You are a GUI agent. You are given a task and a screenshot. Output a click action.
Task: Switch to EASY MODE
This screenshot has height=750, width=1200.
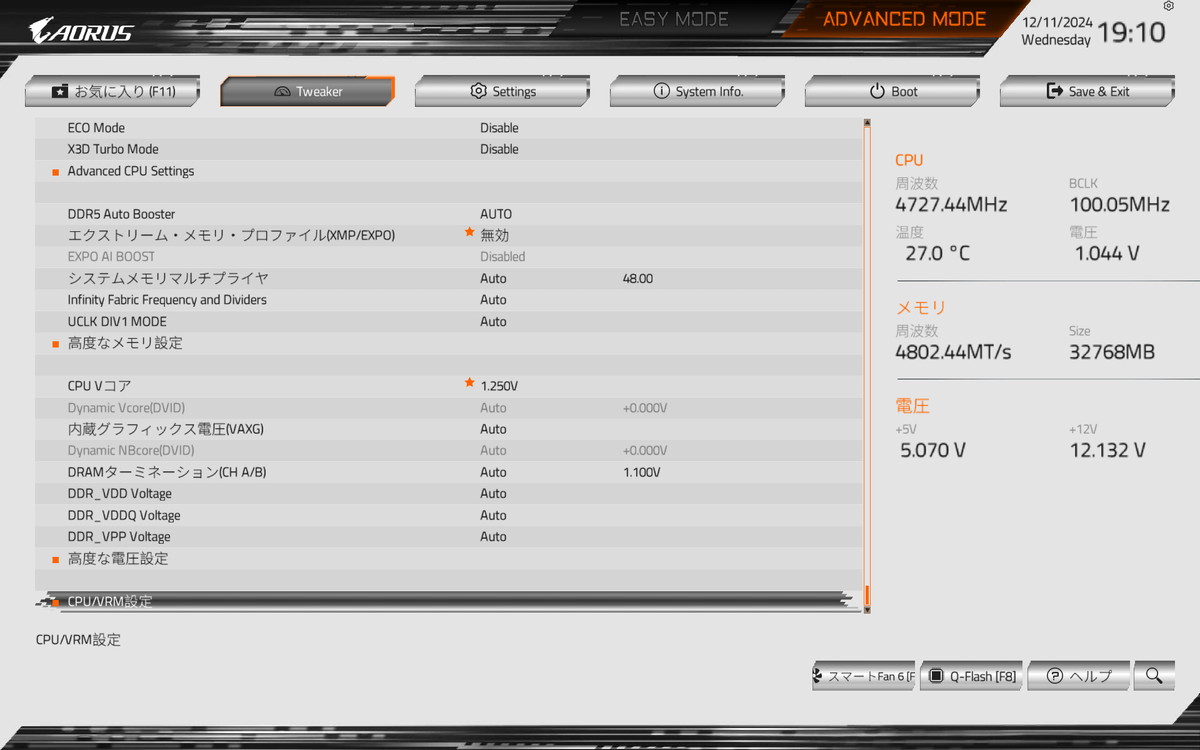(x=674, y=19)
